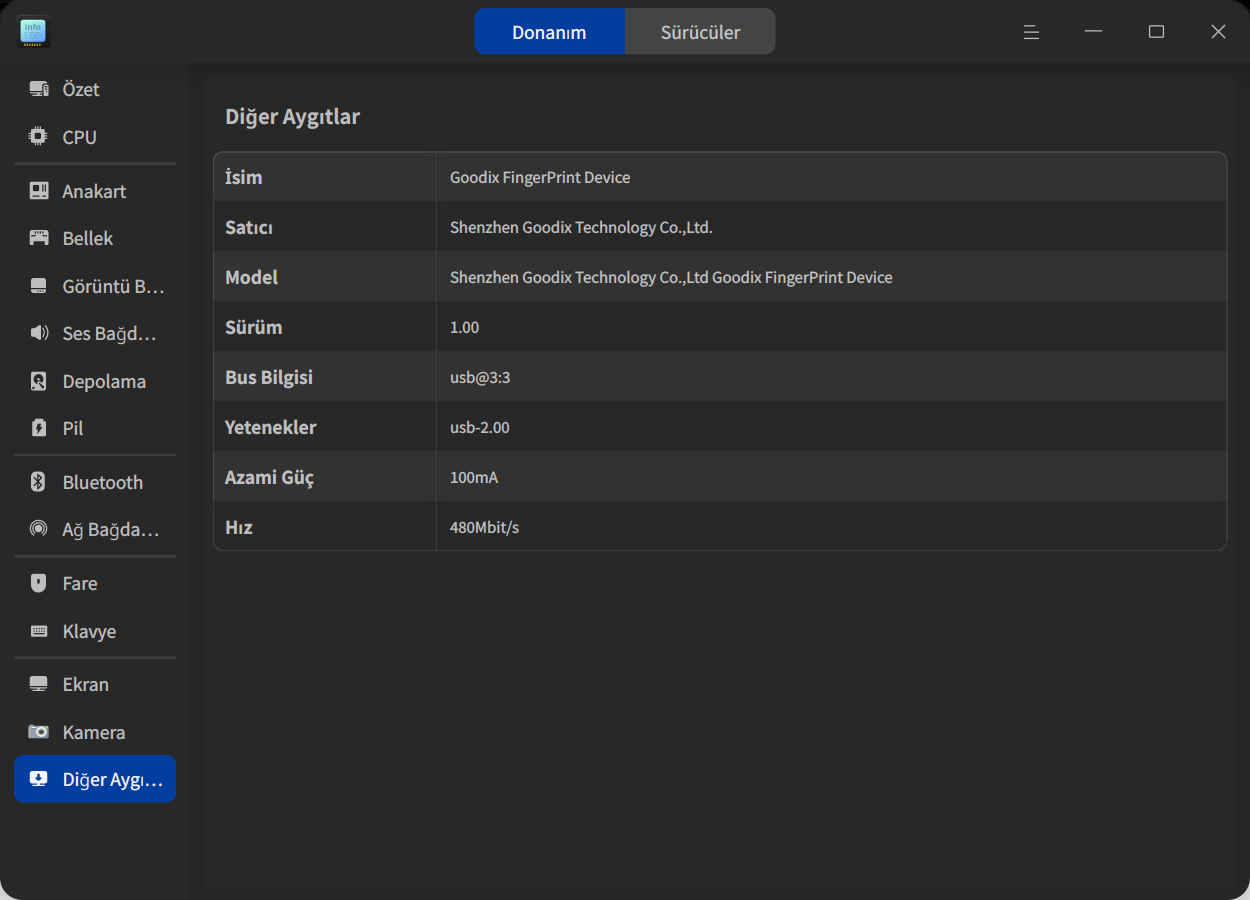Select the Azami Güç row label
1250x900 pixels.
(x=269, y=477)
